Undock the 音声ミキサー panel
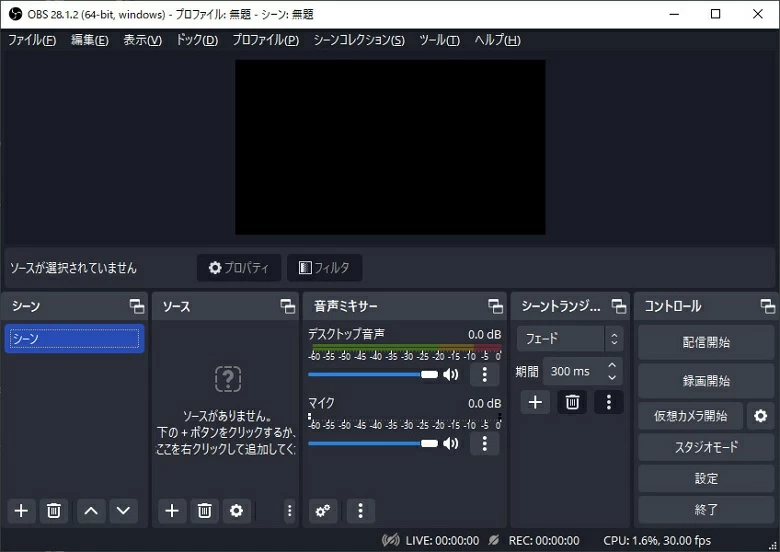 [x=495, y=306]
